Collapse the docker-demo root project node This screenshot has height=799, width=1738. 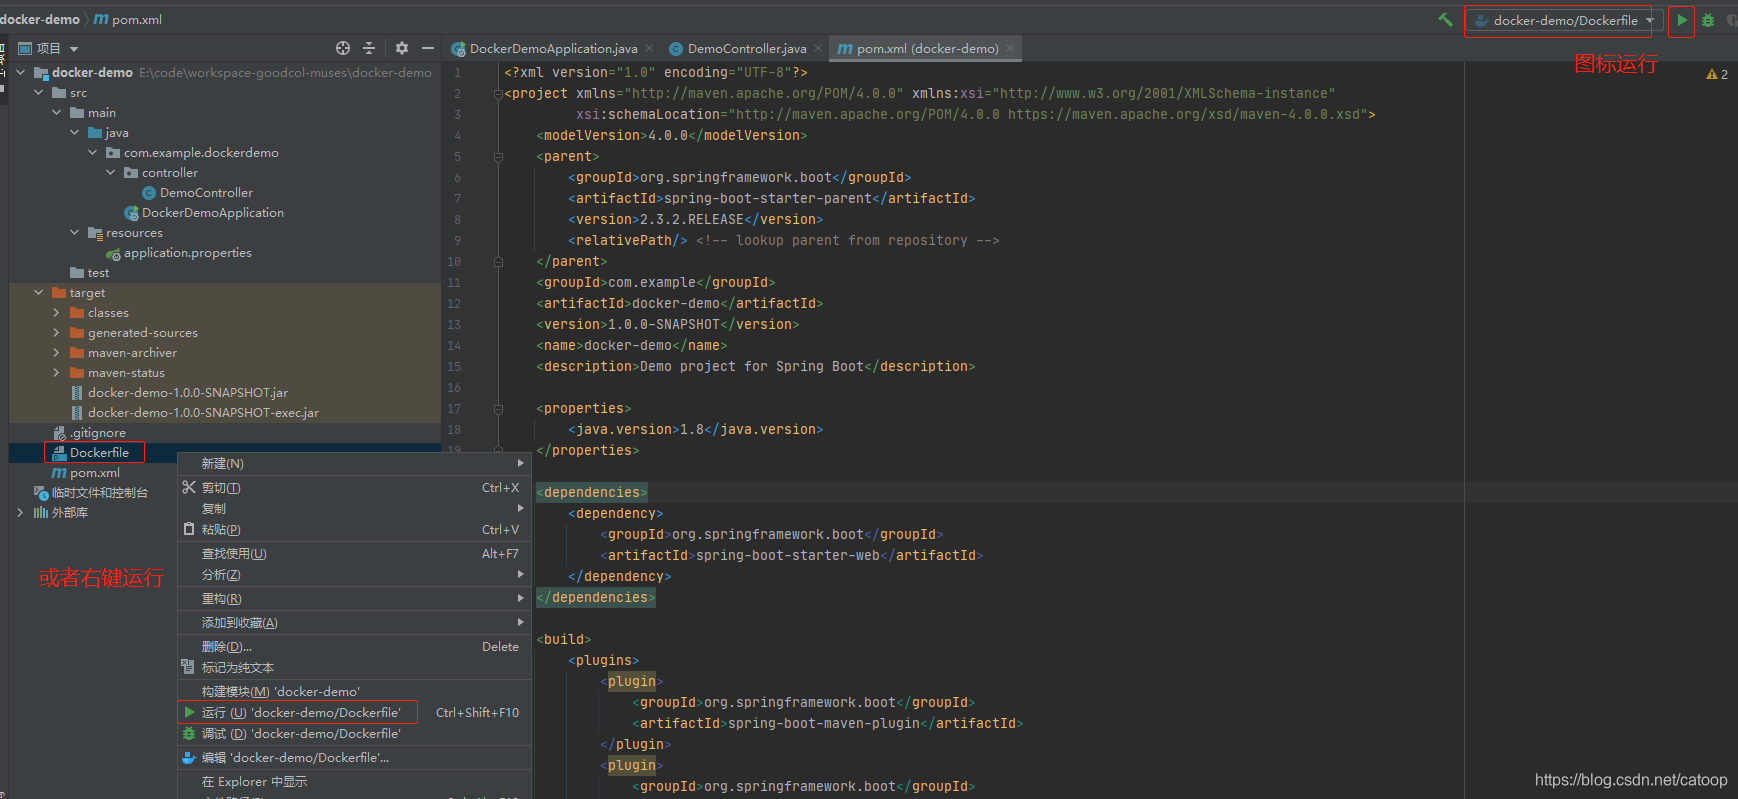[x=20, y=72]
